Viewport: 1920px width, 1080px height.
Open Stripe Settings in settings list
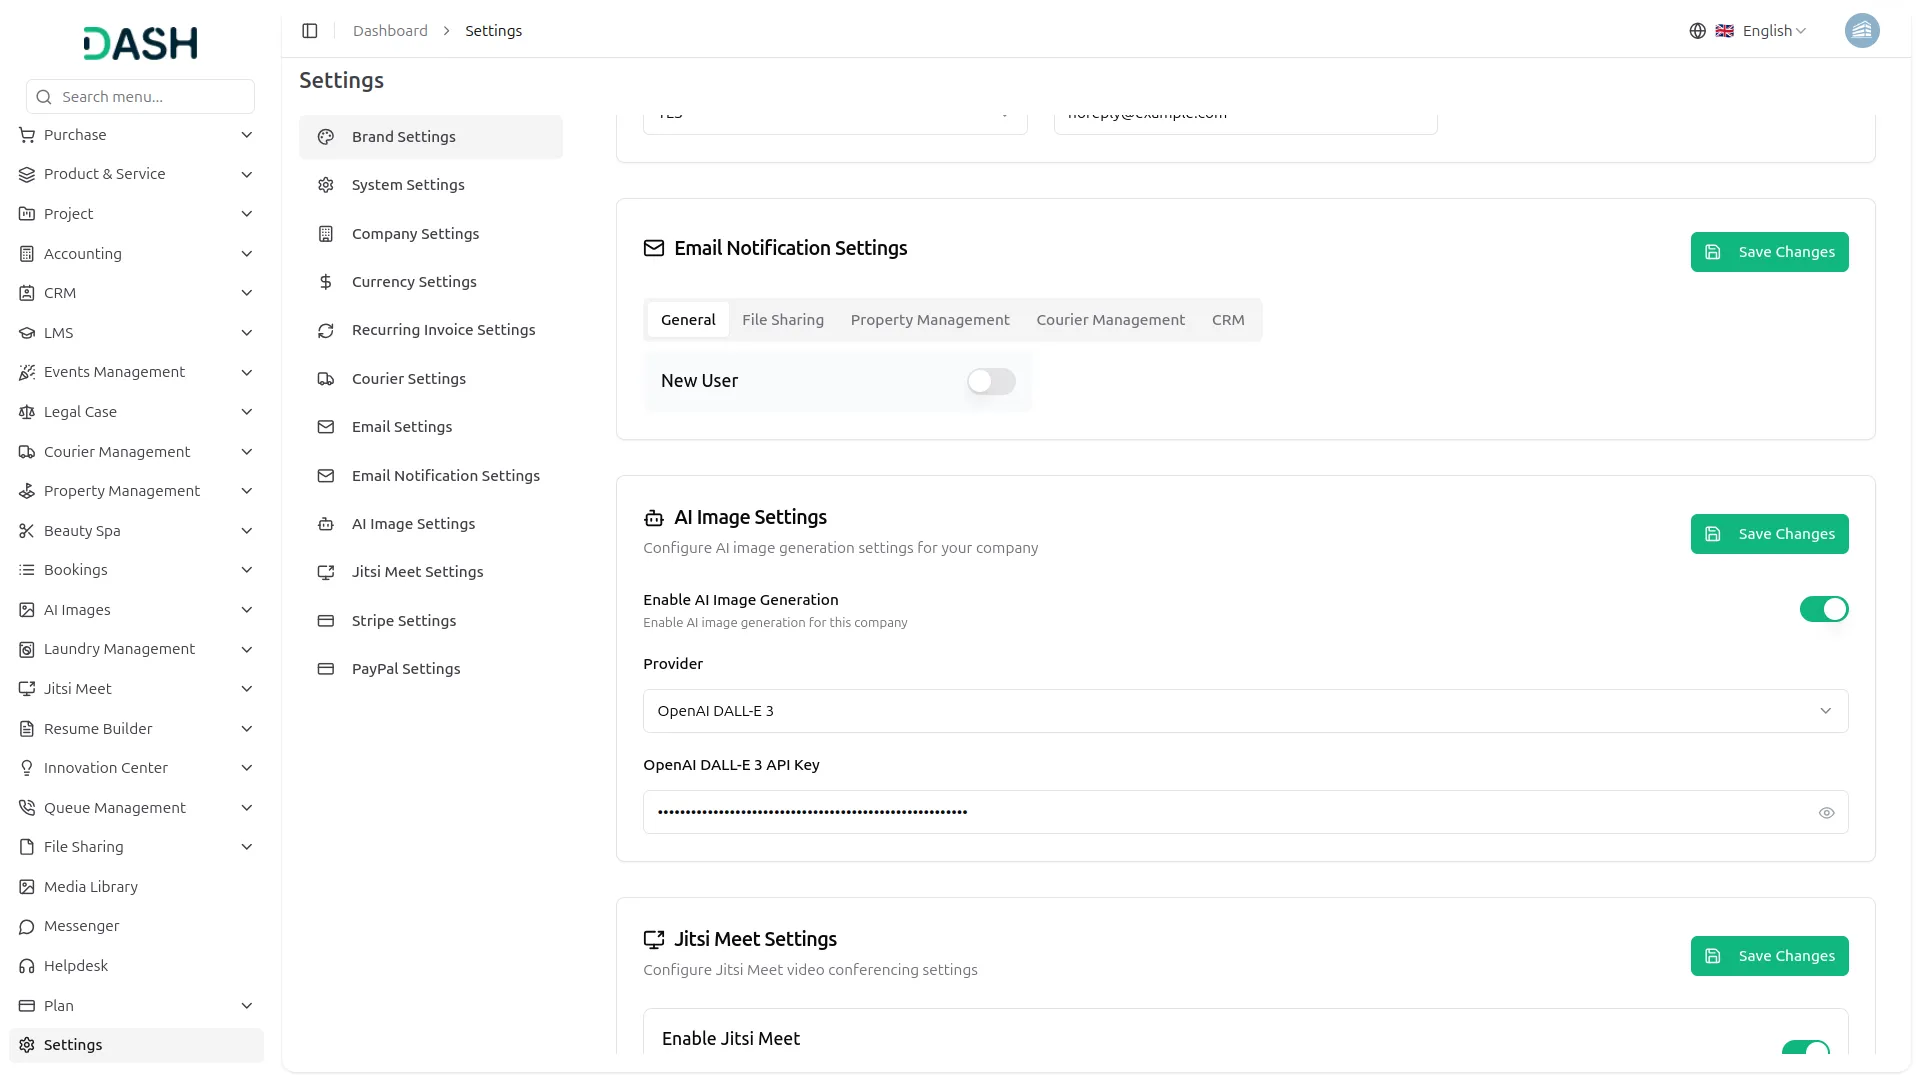click(403, 621)
